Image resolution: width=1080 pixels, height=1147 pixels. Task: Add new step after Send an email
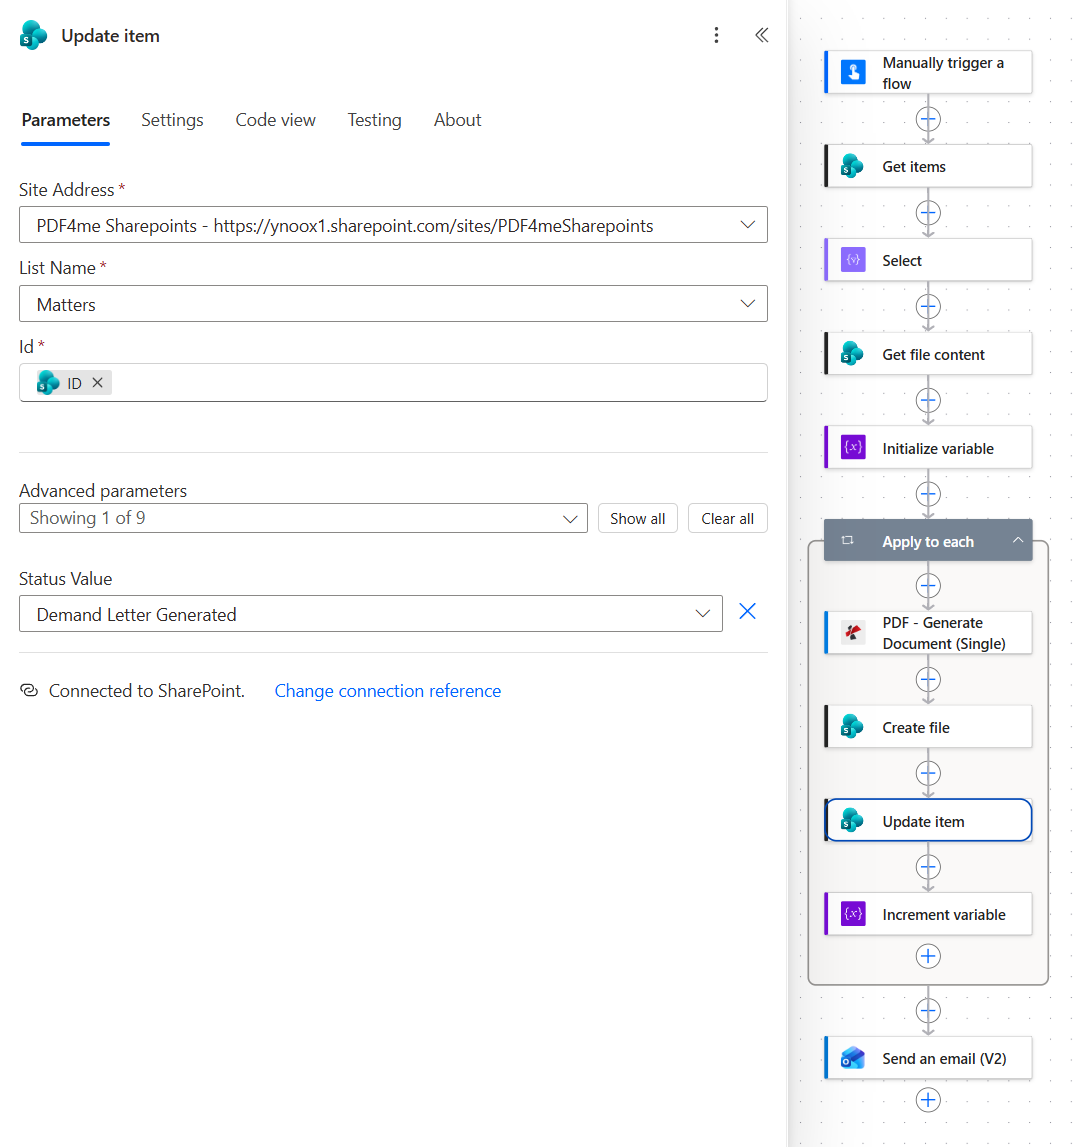coord(928,1099)
